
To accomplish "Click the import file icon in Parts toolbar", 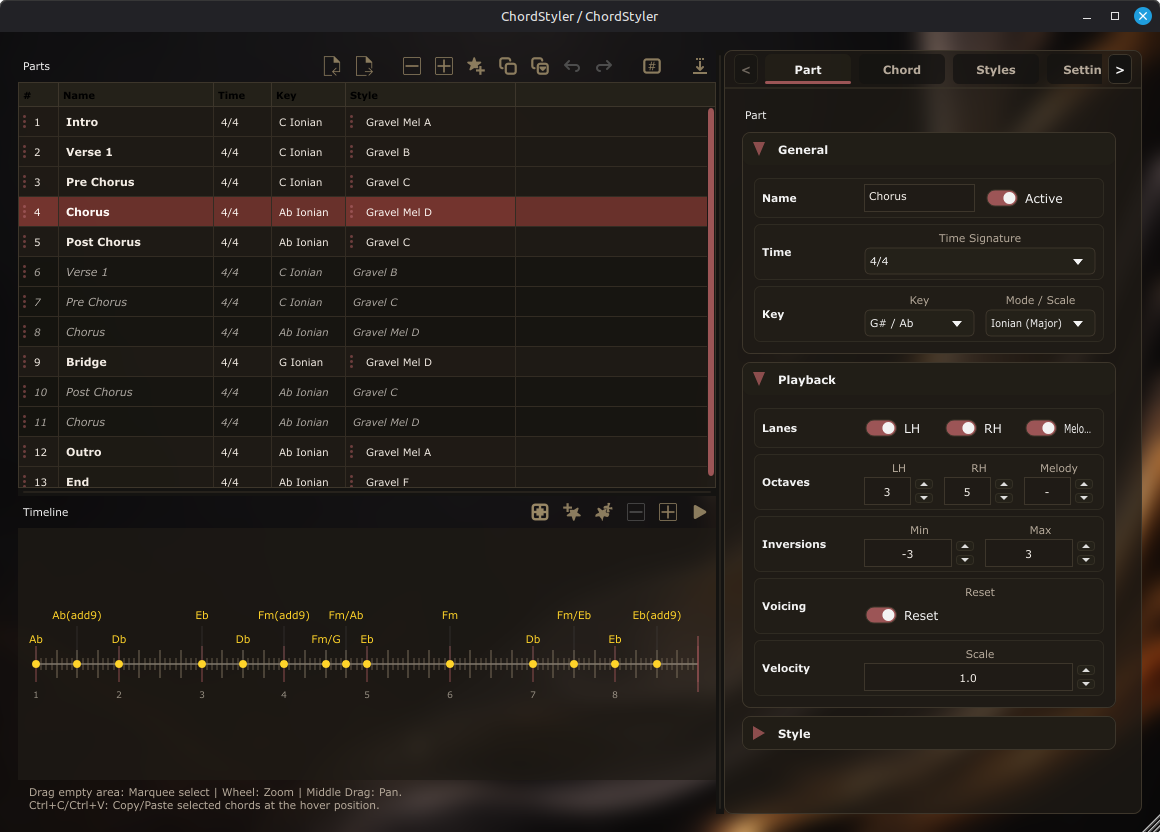I will [332, 66].
